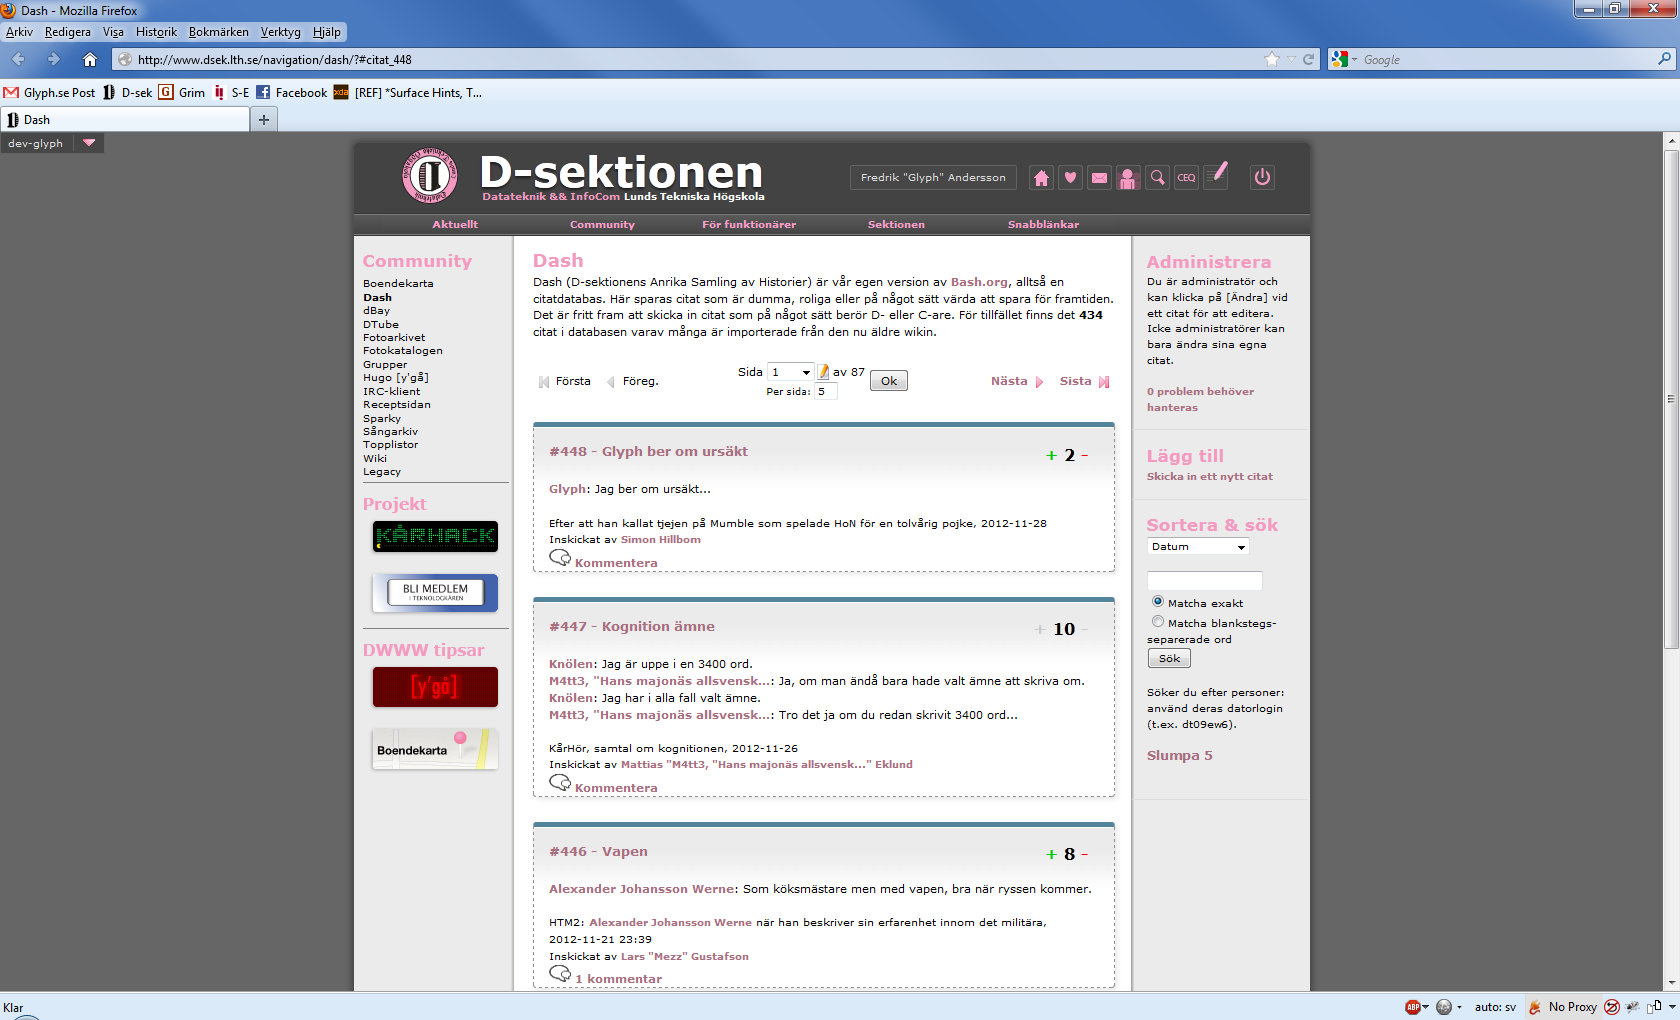Open favorites via the heart icon
Screen dimensions: 1680x1020
pos(1070,178)
